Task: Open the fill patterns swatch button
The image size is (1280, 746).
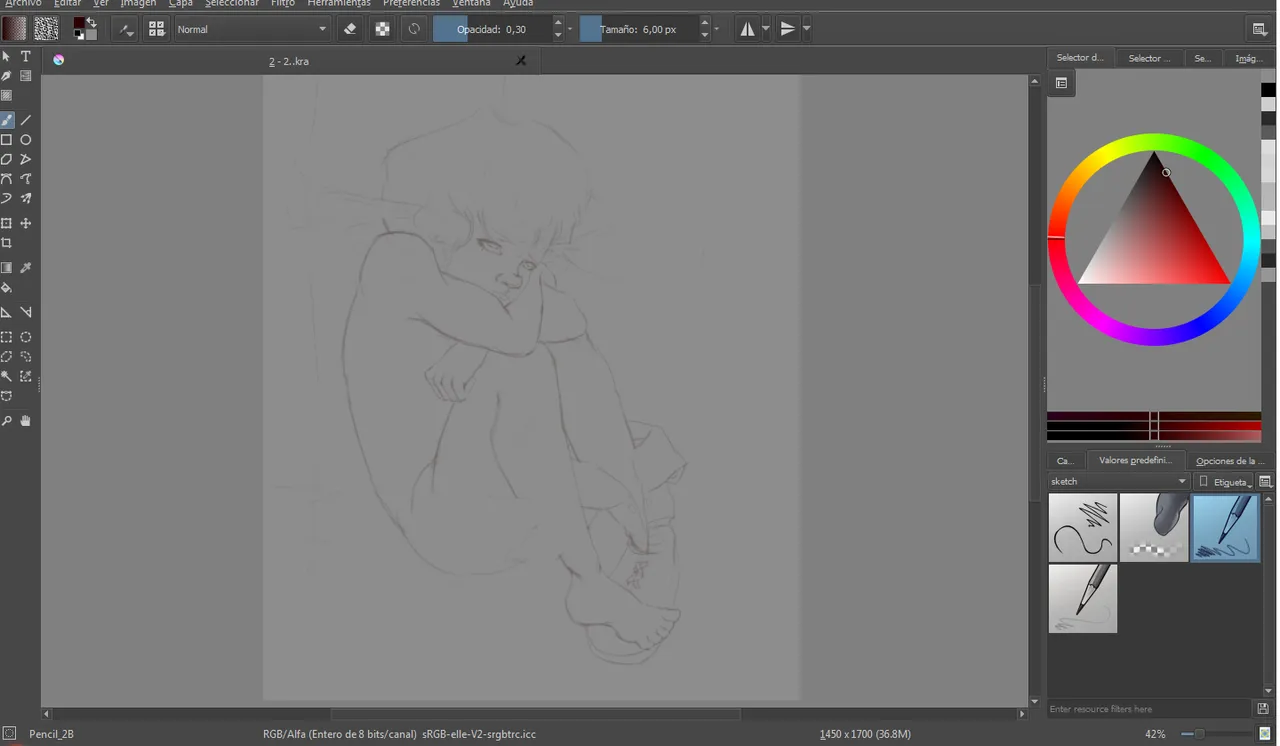Action: point(45,29)
